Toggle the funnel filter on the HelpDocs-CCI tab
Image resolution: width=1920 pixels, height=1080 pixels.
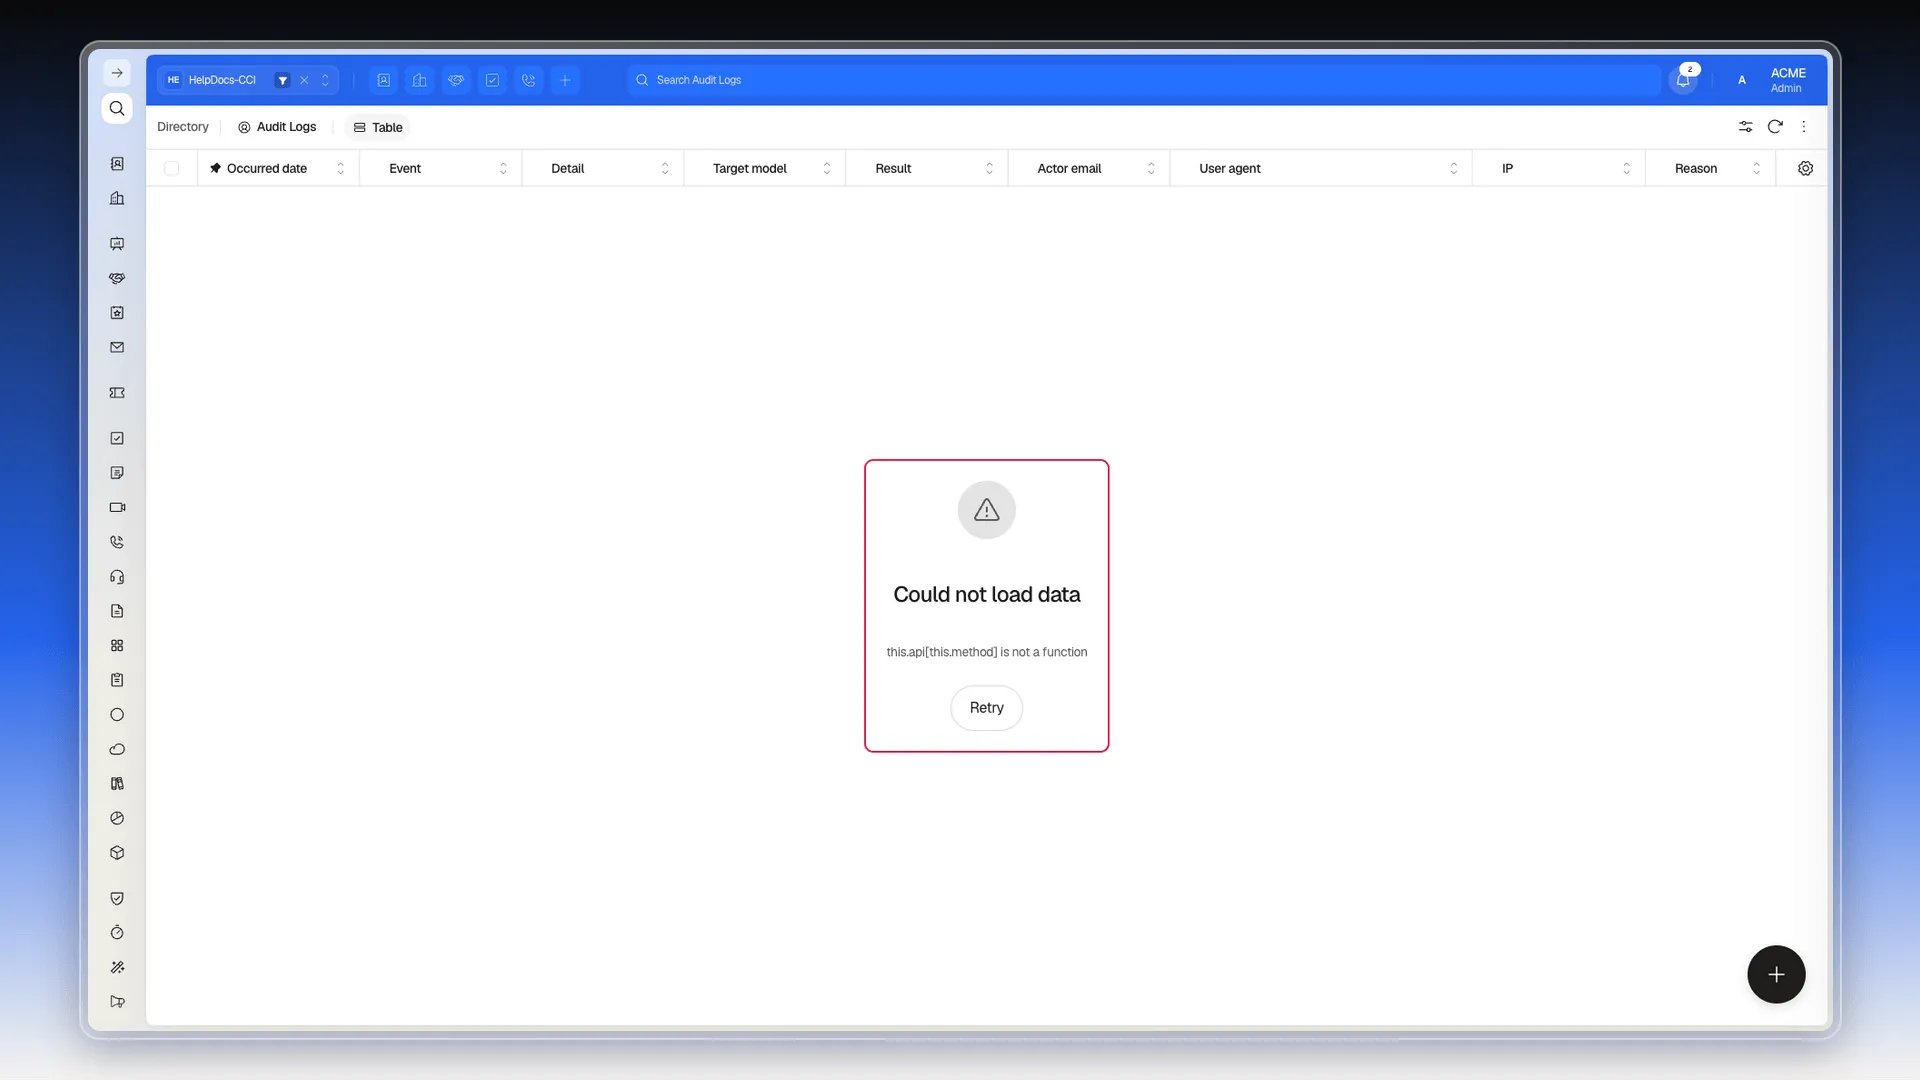(x=283, y=80)
